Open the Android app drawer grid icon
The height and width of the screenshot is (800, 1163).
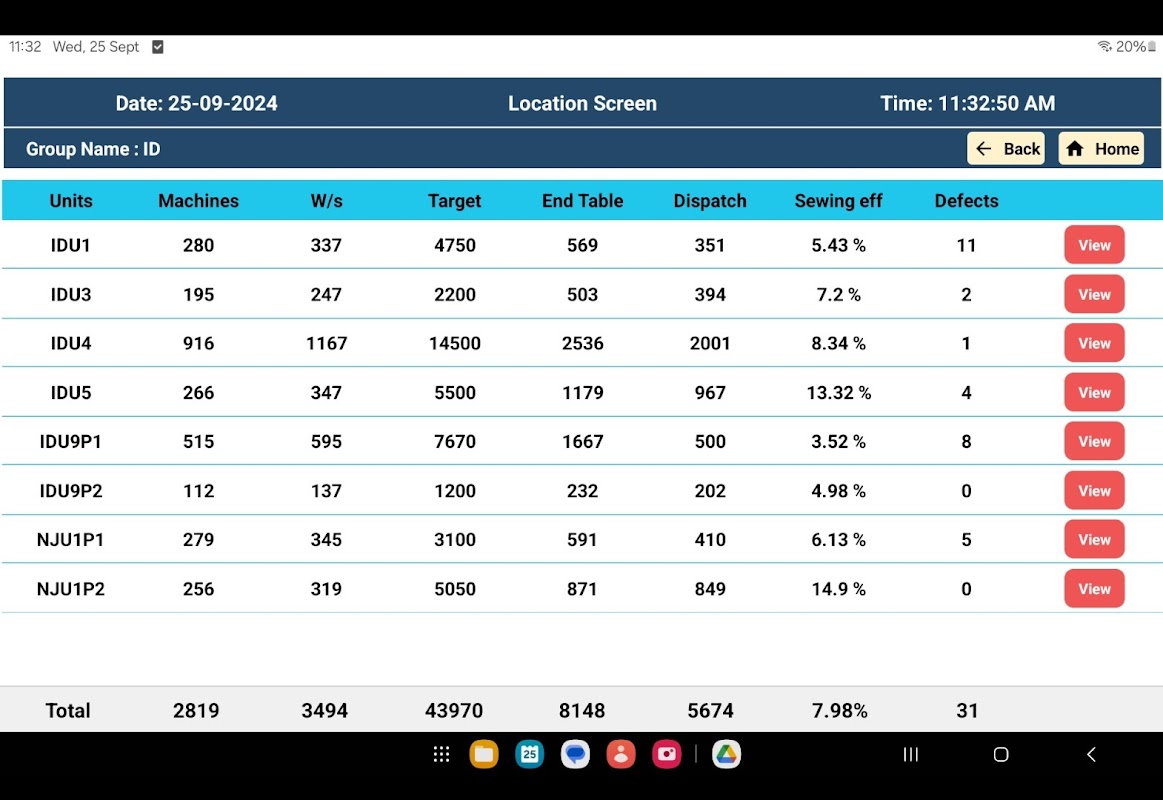[x=441, y=754]
